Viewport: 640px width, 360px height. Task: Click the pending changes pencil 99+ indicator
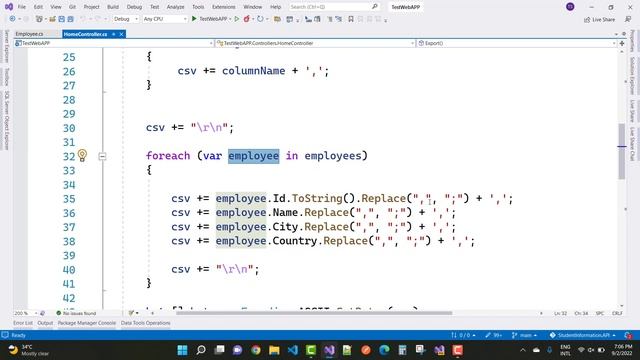tap(493, 335)
